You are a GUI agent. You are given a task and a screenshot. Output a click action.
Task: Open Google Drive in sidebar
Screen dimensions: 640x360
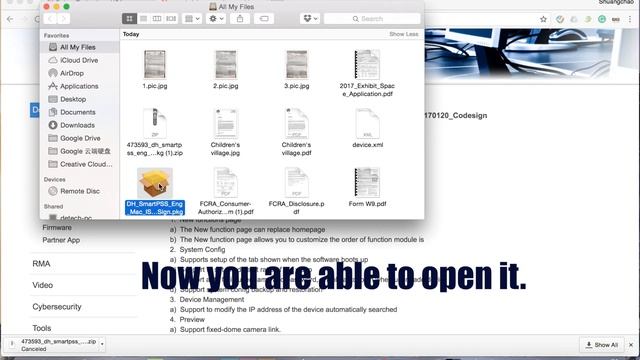tap(80, 138)
